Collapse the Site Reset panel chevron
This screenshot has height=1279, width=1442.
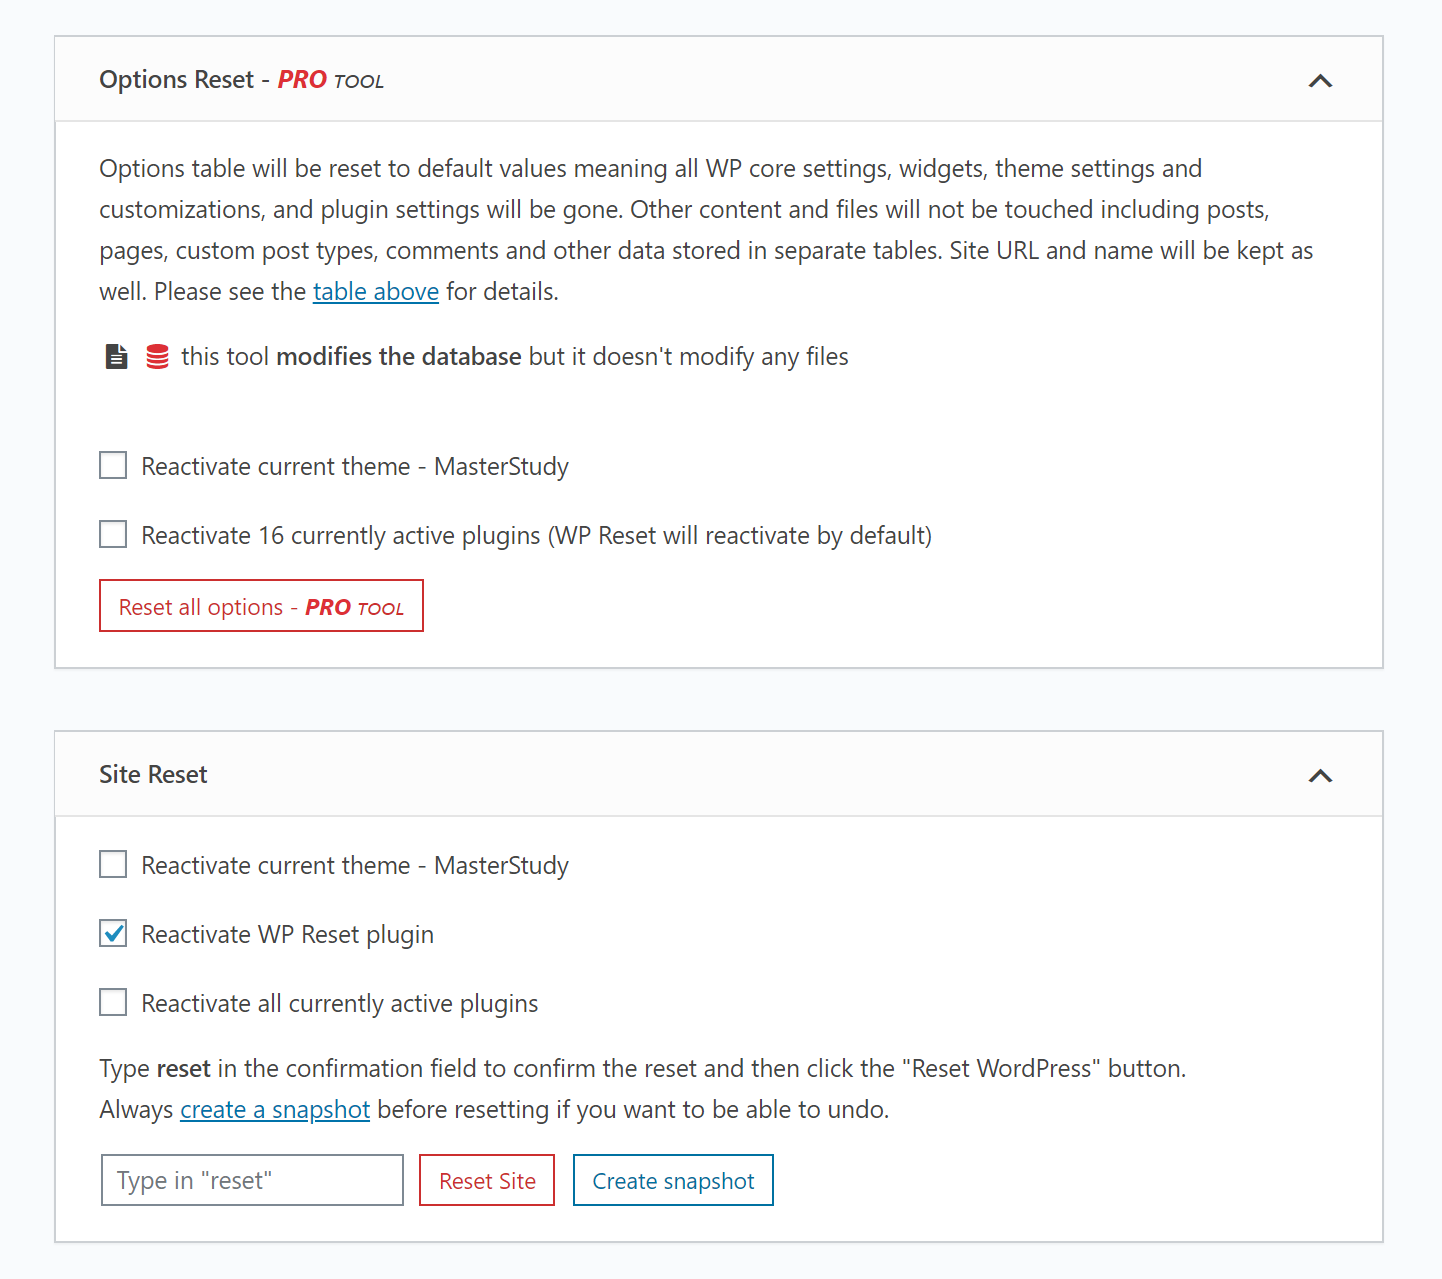pyautogui.click(x=1320, y=776)
